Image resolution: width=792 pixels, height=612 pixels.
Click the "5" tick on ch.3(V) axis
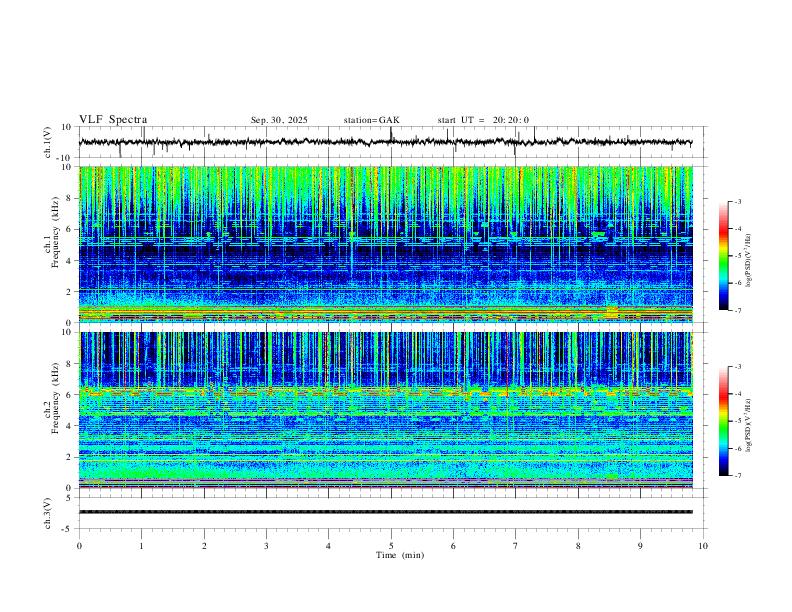(70, 498)
